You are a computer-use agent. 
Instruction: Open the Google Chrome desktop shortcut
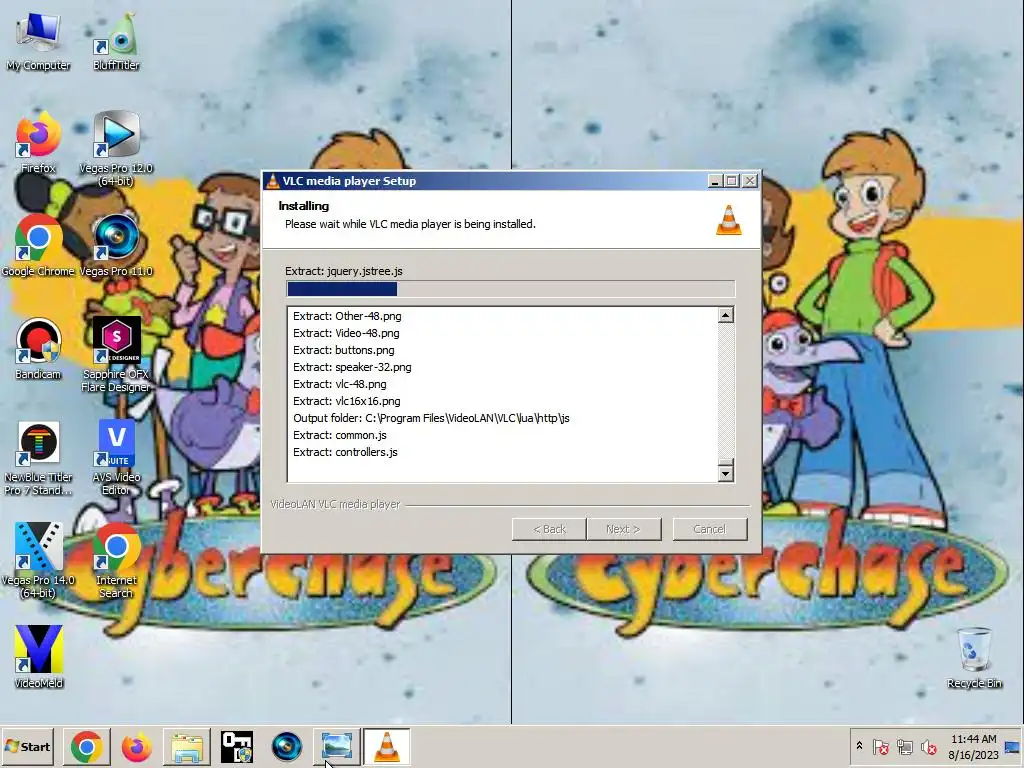click(x=38, y=246)
